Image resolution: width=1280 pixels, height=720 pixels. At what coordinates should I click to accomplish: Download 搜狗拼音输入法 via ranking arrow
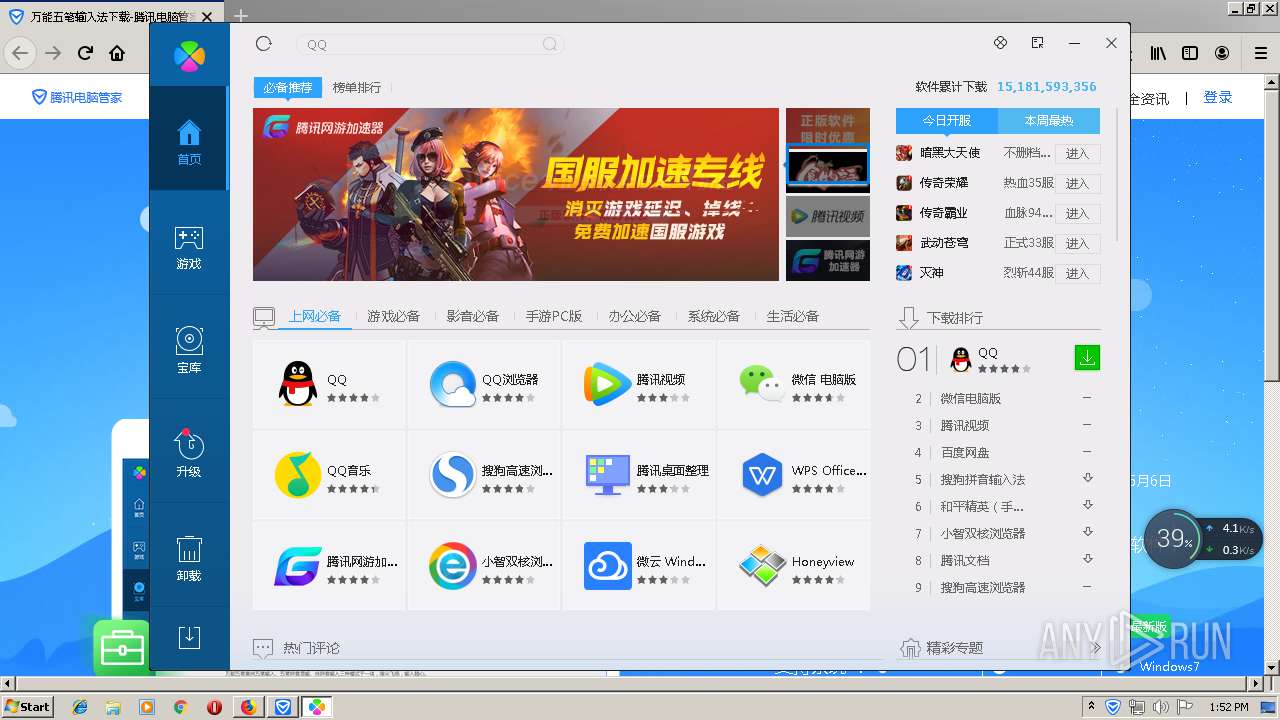click(x=1088, y=479)
